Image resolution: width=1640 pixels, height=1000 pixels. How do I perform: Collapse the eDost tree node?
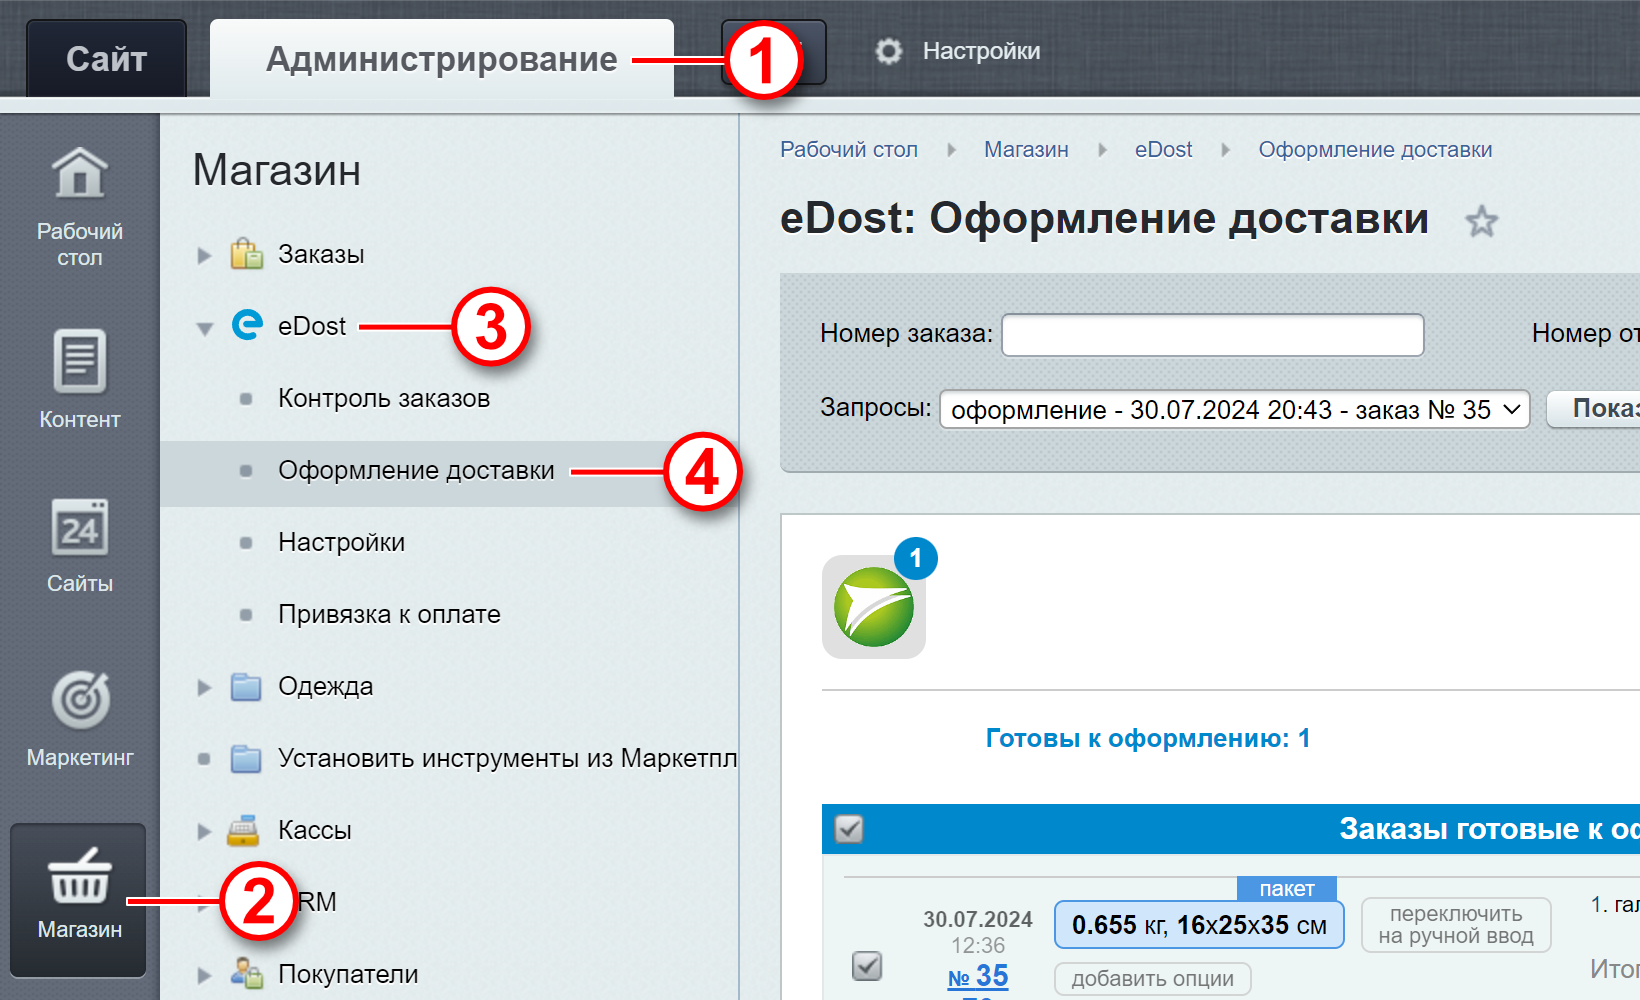pos(204,328)
